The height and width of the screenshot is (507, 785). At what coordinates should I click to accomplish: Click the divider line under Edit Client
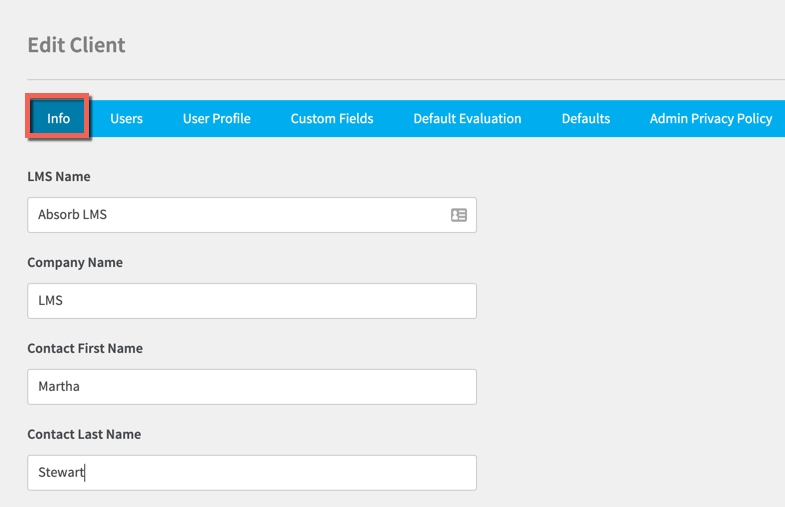(406, 79)
